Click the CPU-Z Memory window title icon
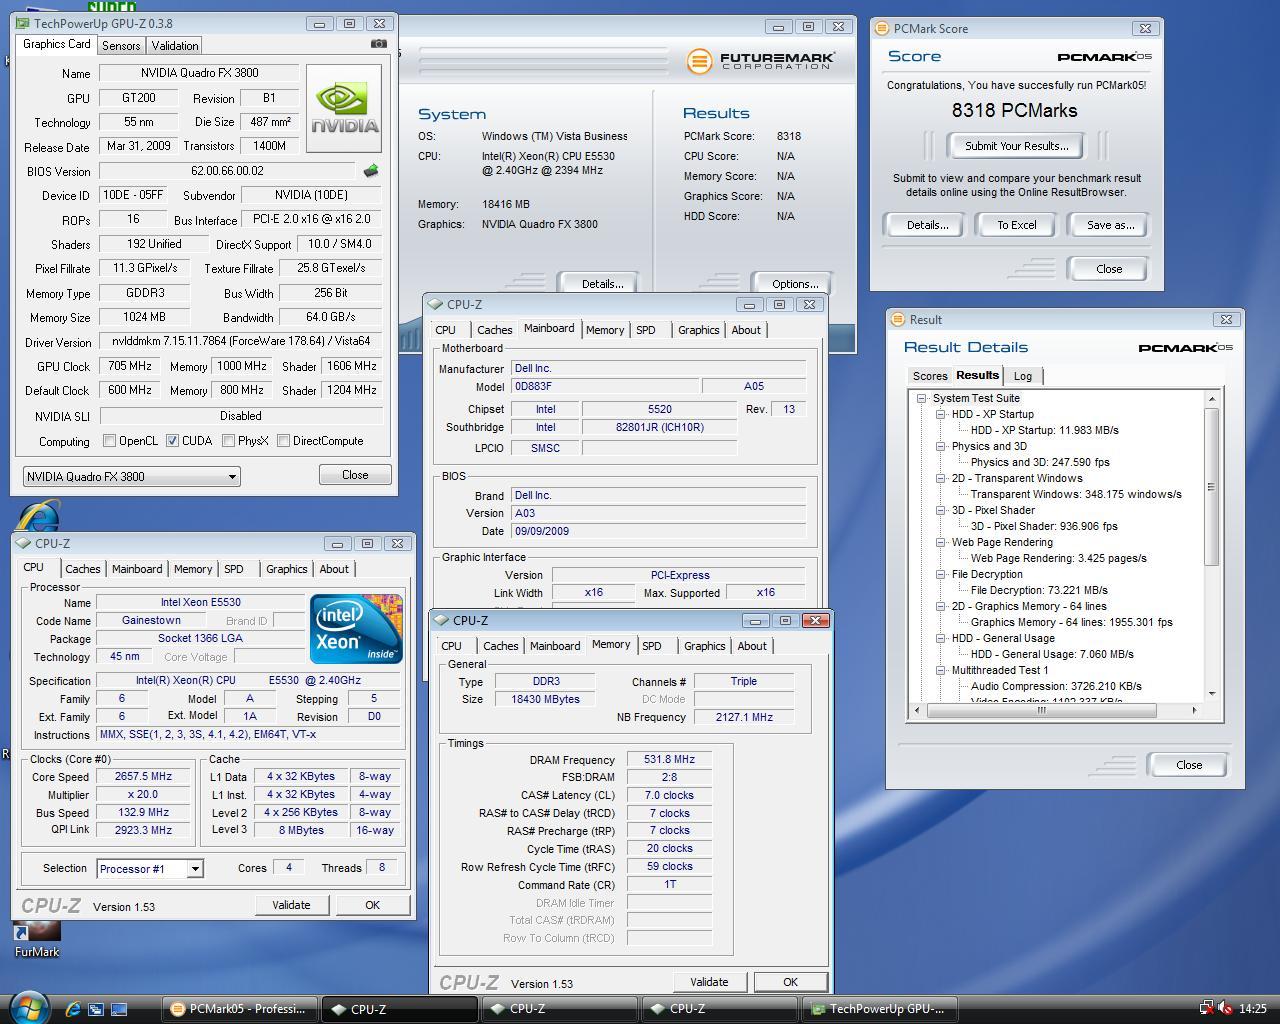 click(442, 620)
